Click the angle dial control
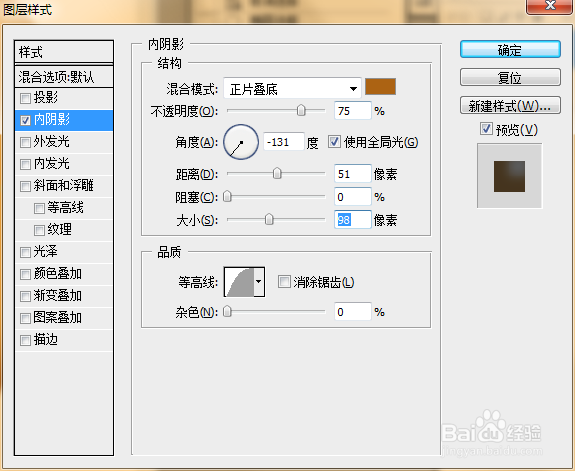 (x=241, y=142)
